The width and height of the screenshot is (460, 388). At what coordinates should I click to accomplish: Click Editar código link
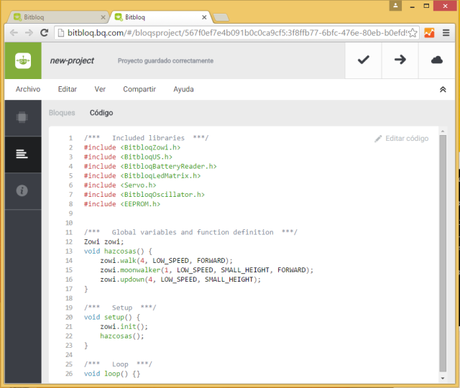(x=407, y=138)
